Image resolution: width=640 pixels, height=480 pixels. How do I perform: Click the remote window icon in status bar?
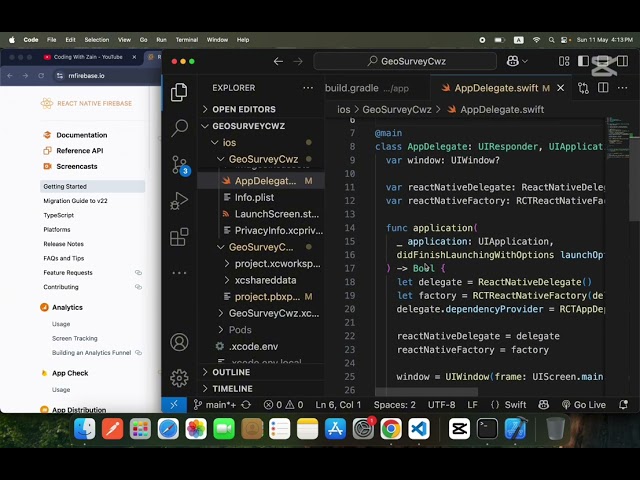tap(174, 404)
